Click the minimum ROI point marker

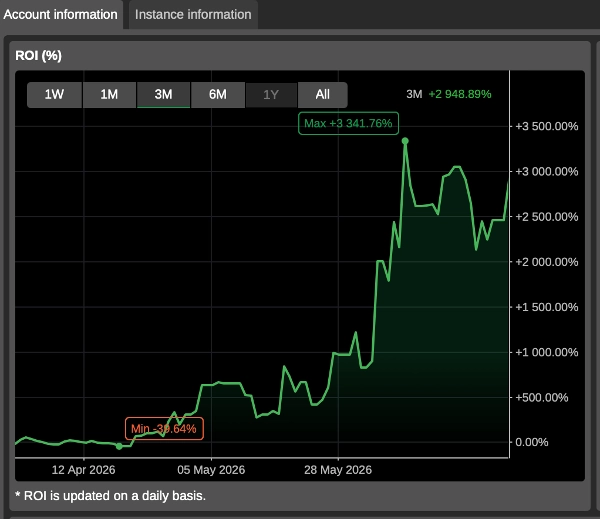tap(119, 446)
